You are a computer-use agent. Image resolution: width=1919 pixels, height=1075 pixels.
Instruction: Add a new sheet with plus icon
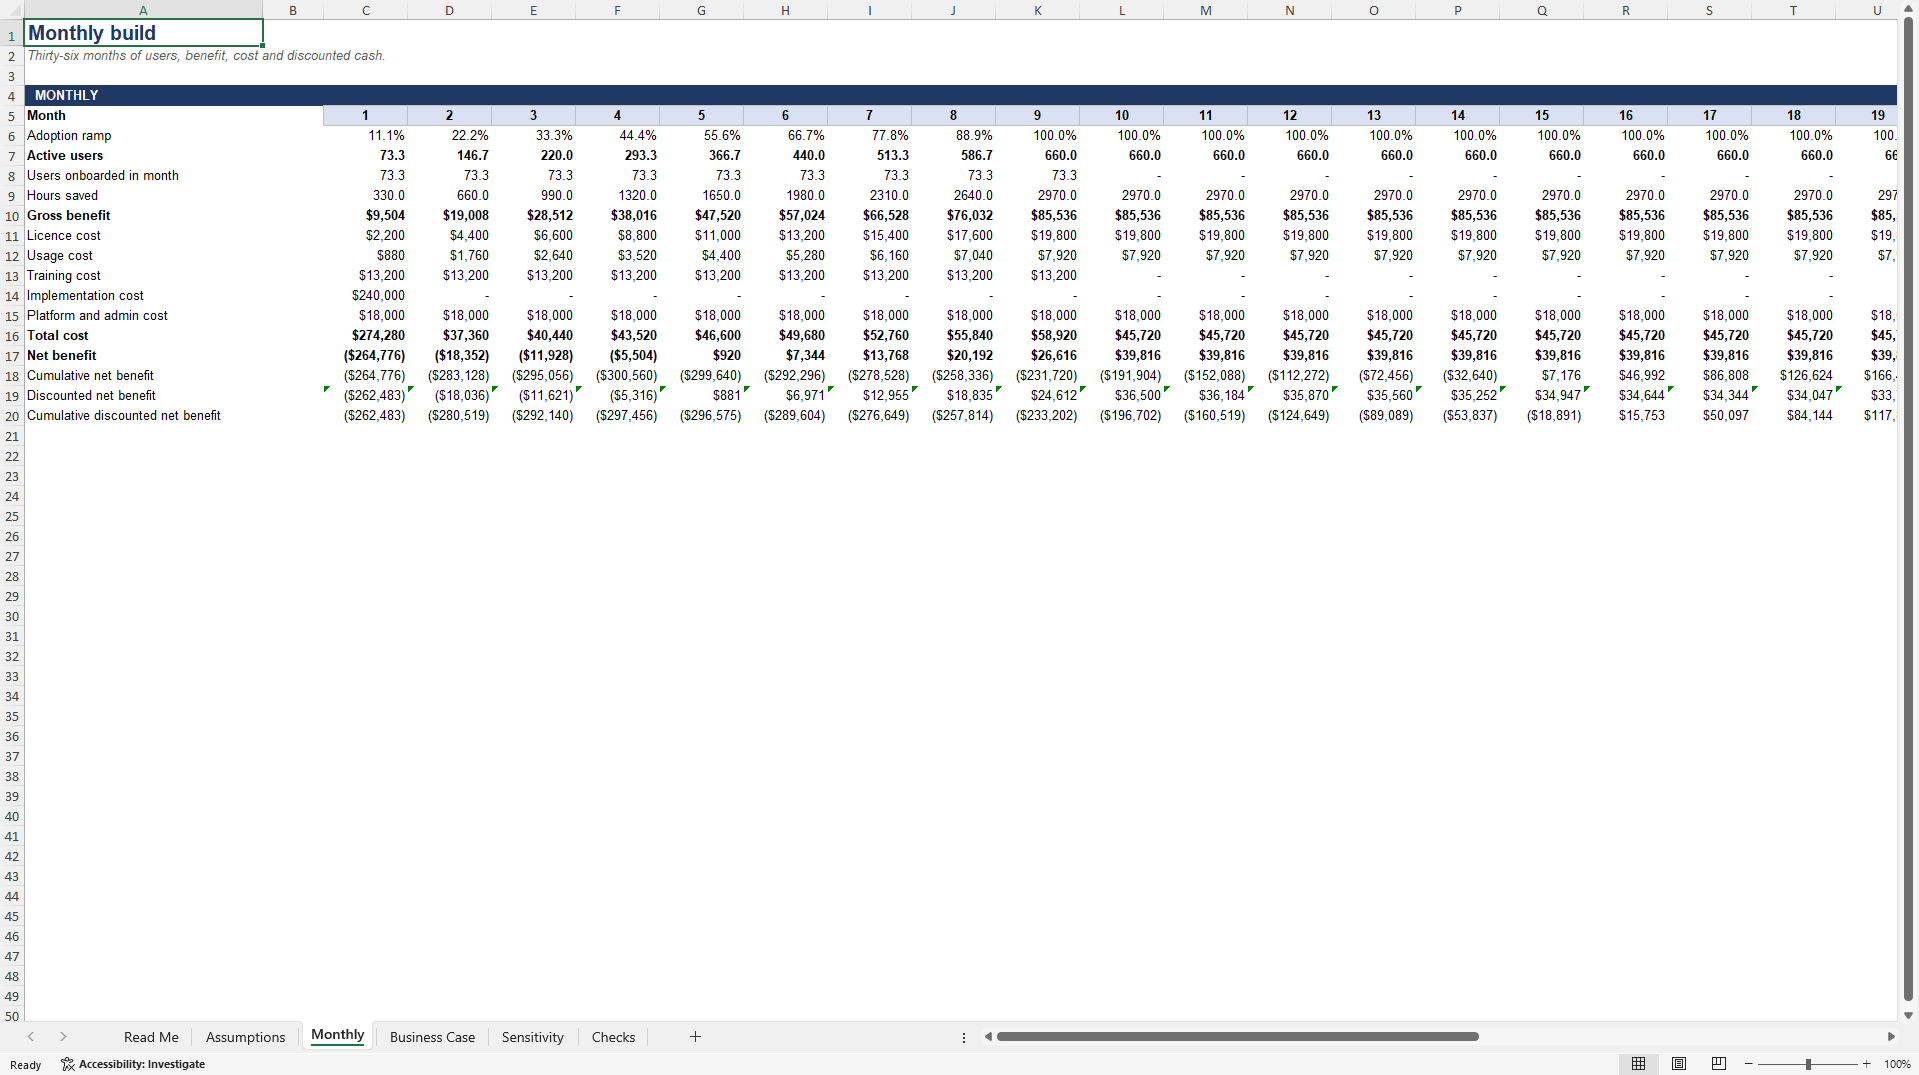click(x=695, y=1037)
